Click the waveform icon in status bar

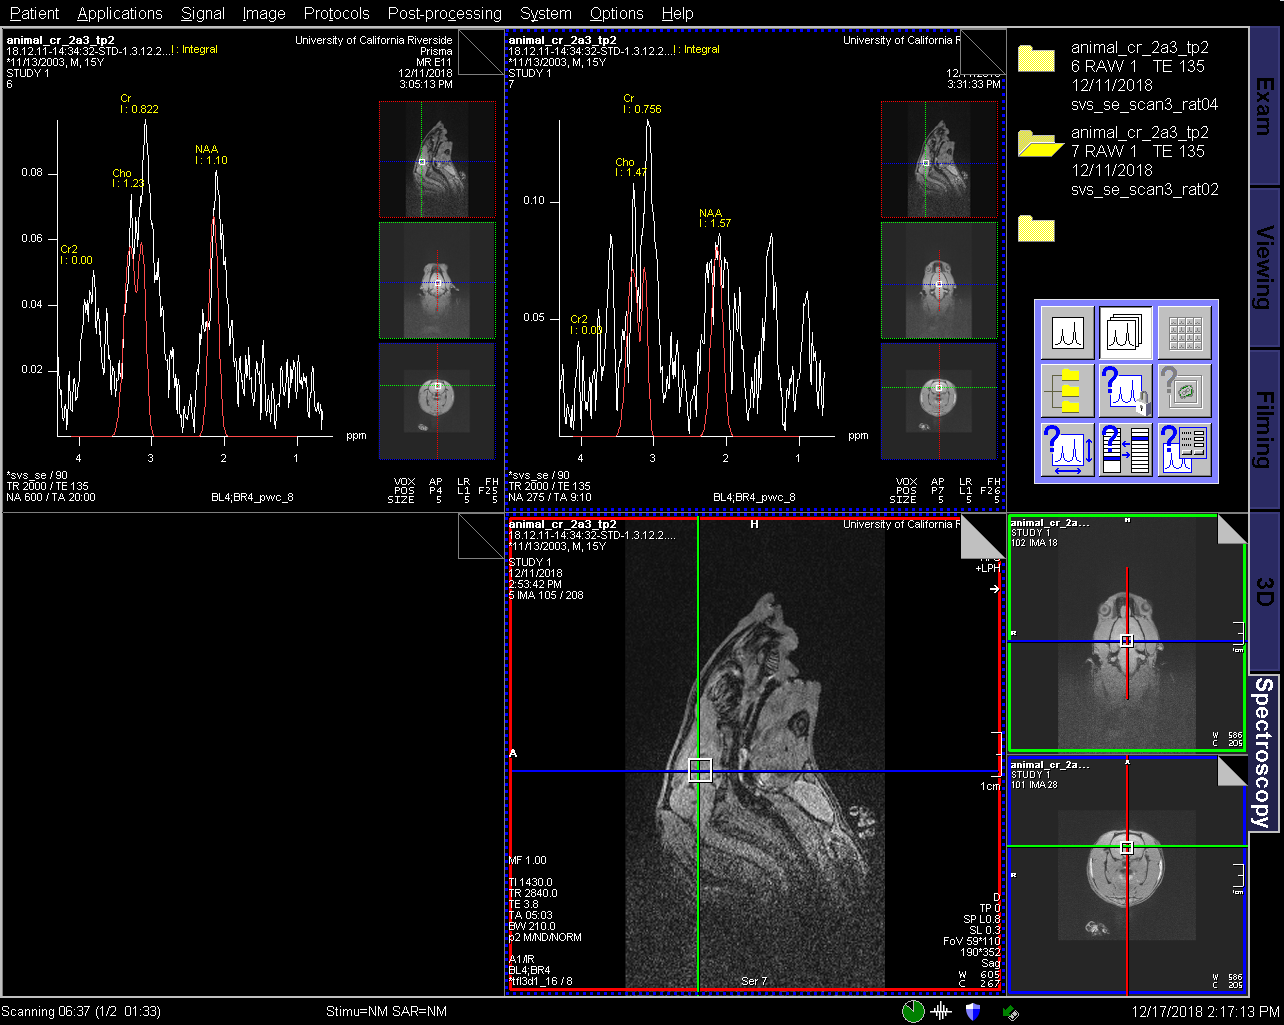(x=941, y=1011)
